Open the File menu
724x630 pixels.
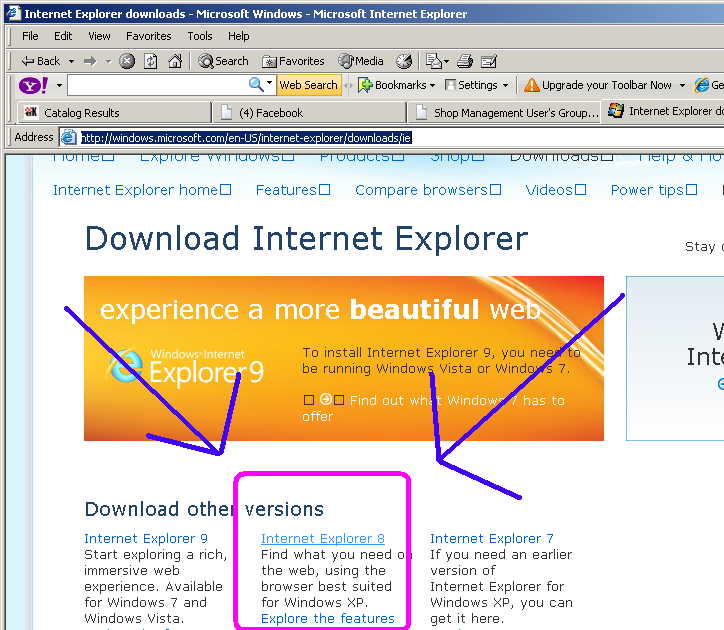(x=30, y=36)
